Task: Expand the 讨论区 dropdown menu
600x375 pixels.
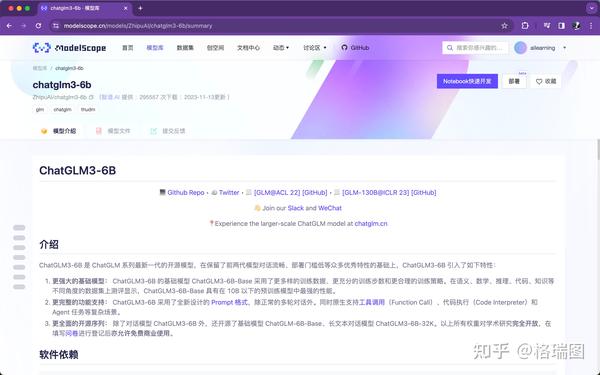Action: click(315, 48)
